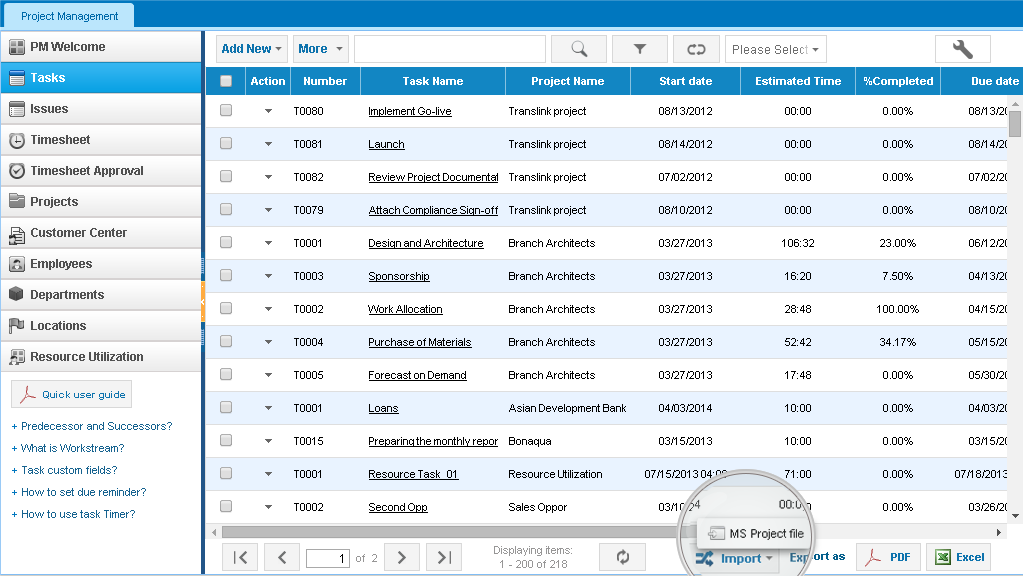The height and width of the screenshot is (576, 1023).
Task: Select the Review Project Documentation row checkbox
Action: 226,176
